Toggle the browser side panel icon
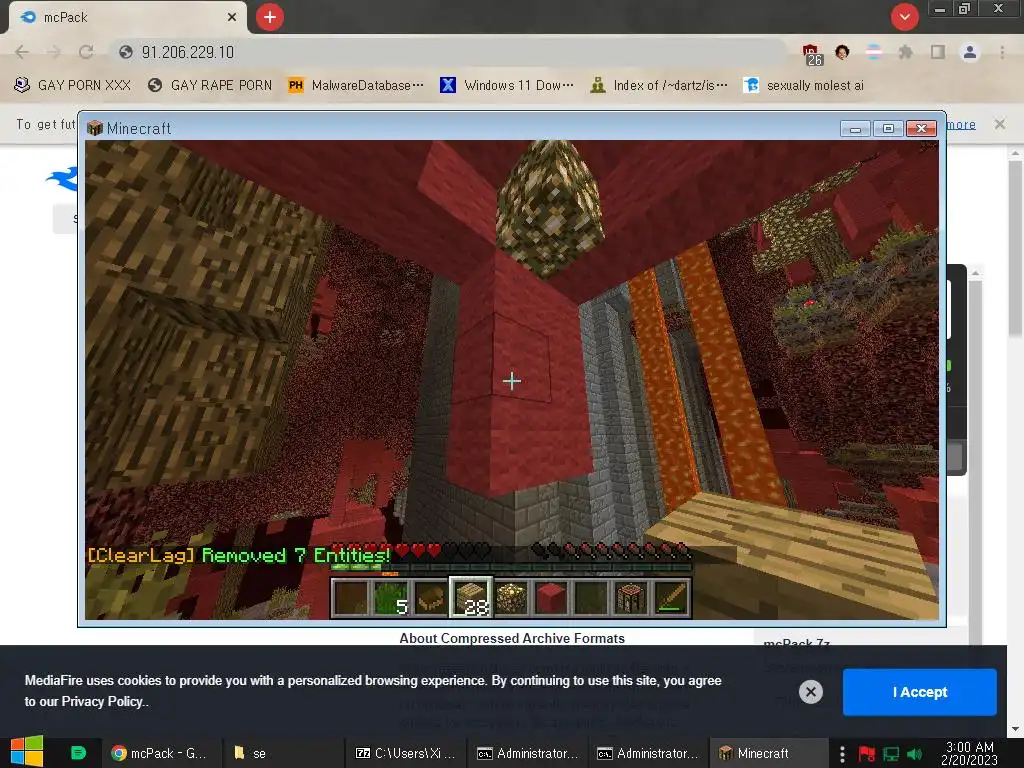The width and height of the screenshot is (1024, 768). [938, 52]
